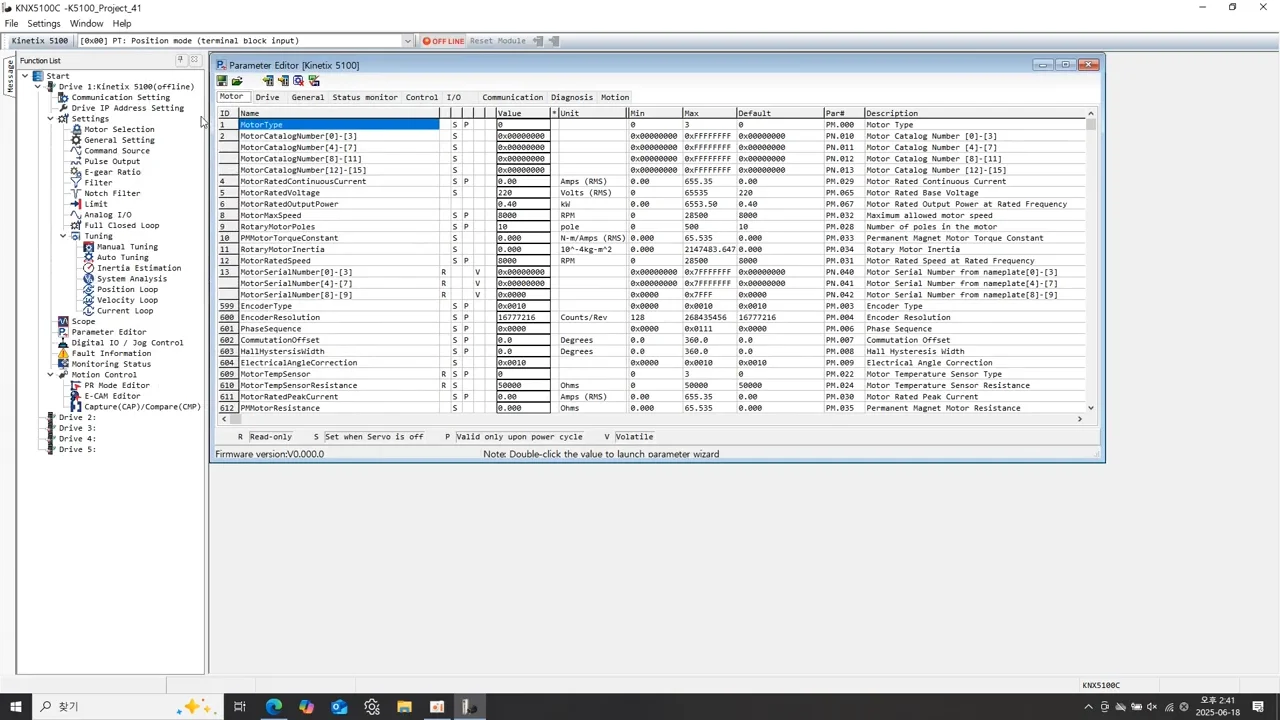Collapse the Motion Control tree node
1280x720 pixels.
(x=50, y=375)
